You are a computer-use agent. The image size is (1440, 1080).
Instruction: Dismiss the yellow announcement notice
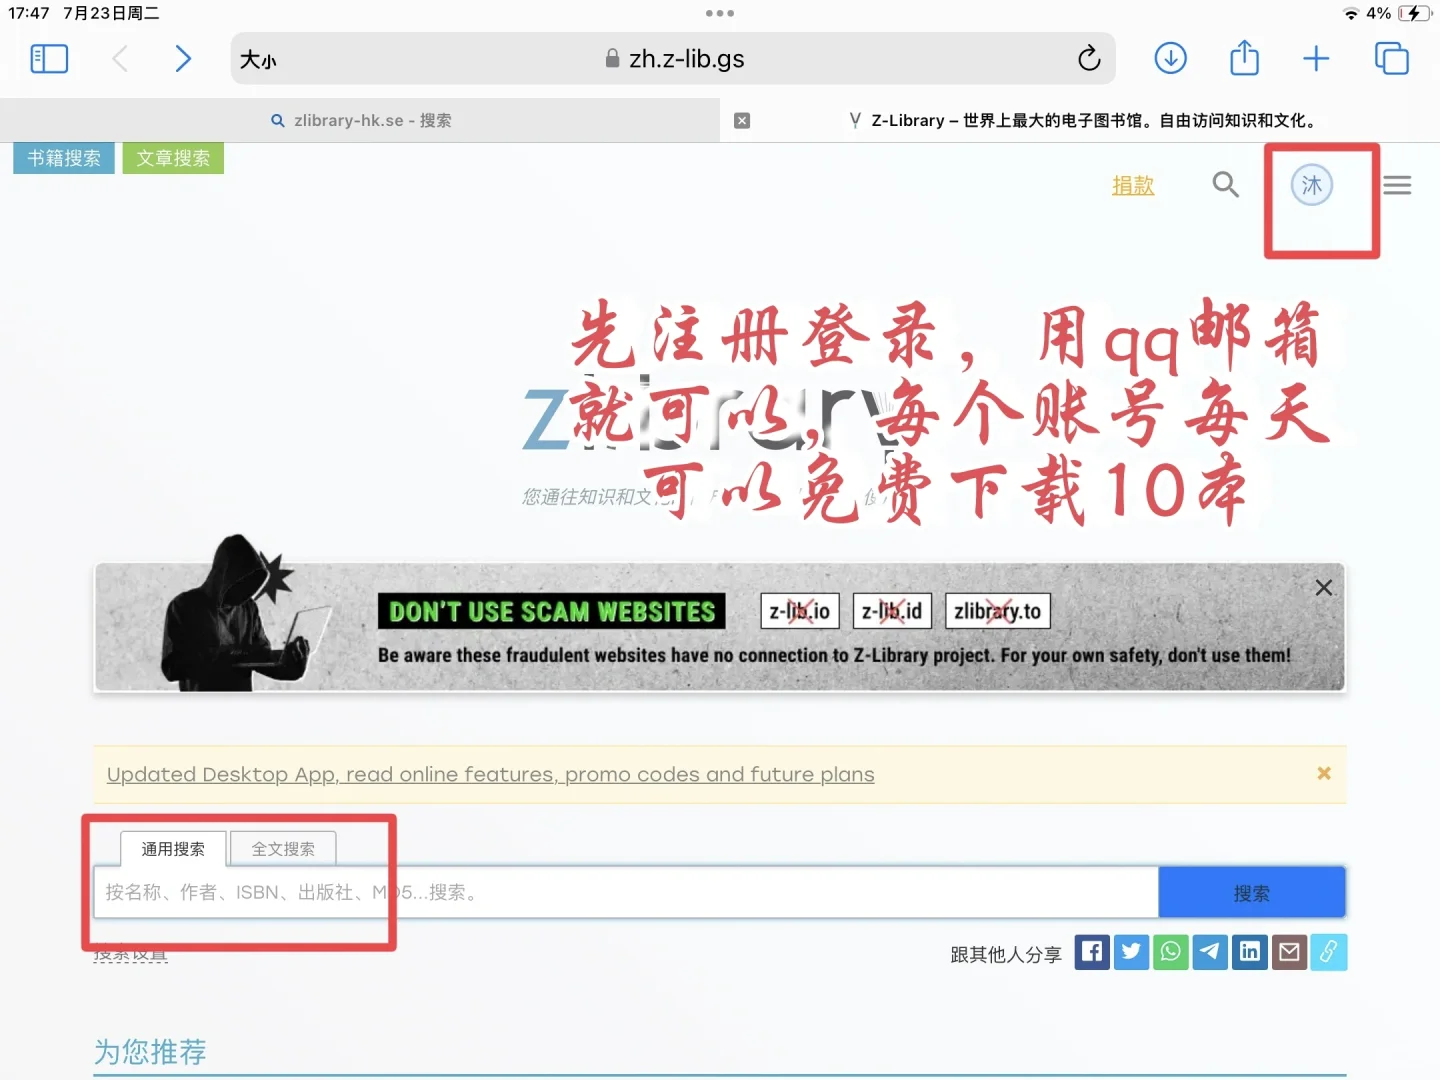coord(1324,773)
